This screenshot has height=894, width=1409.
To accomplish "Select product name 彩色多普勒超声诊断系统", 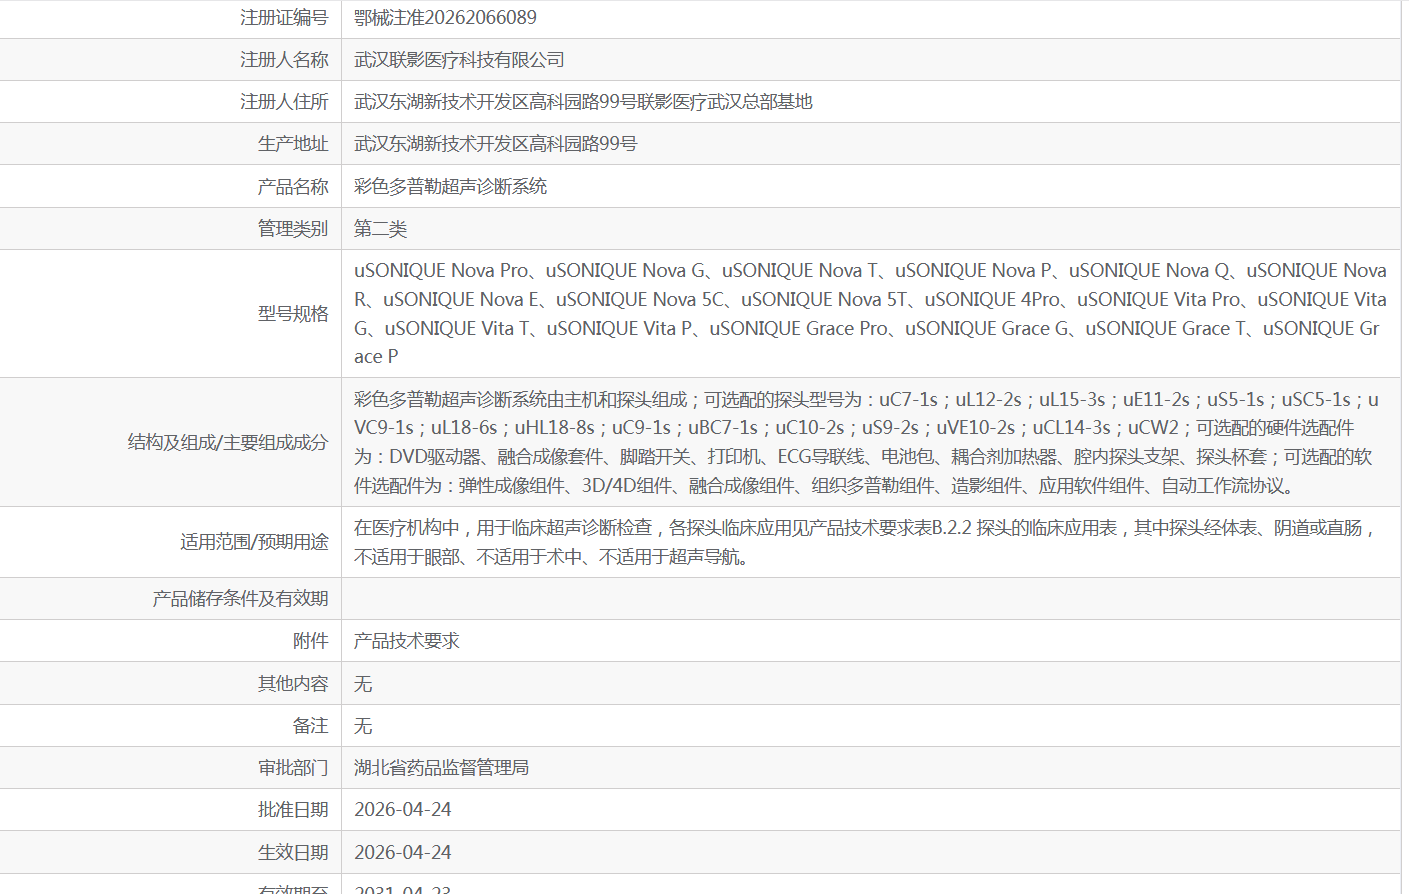I will (450, 187).
